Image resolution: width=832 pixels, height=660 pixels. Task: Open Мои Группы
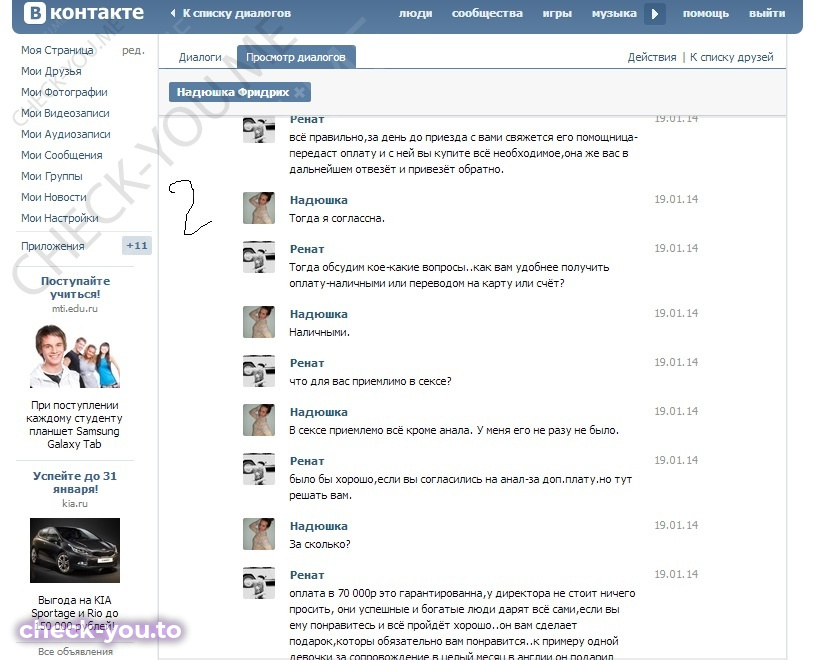coord(52,176)
